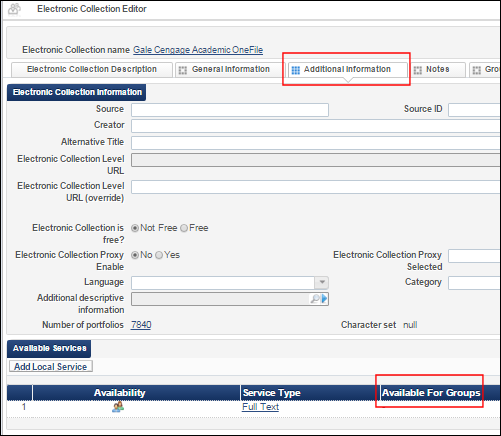Switch to the Additional Information tab
This screenshot has height=436, width=501.
pyautogui.click(x=348, y=69)
